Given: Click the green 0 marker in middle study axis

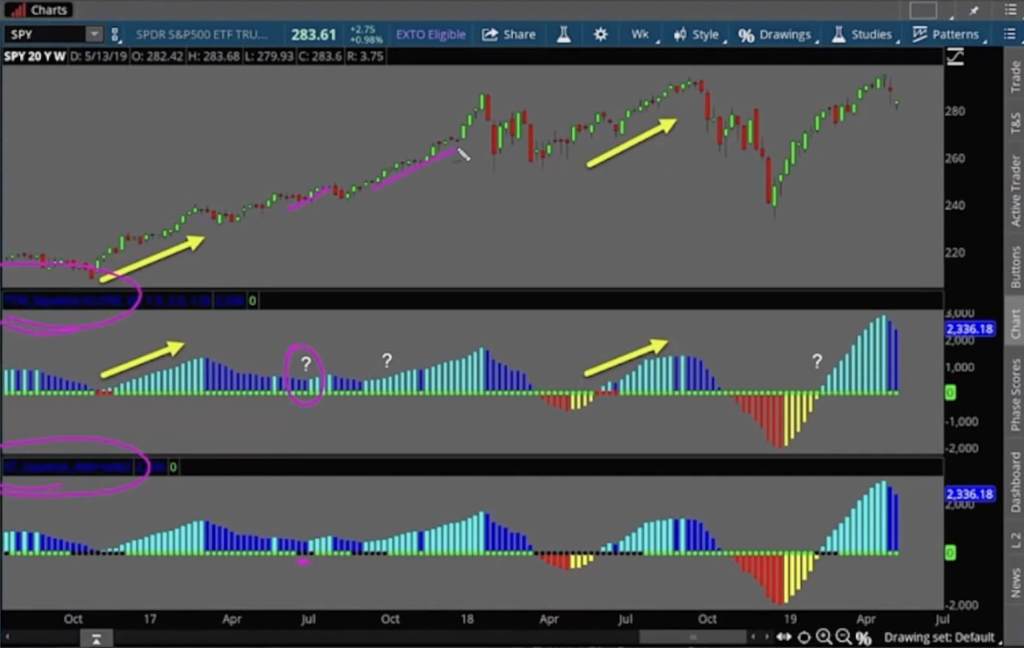Looking at the screenshot, I should [x=950, y=393].
